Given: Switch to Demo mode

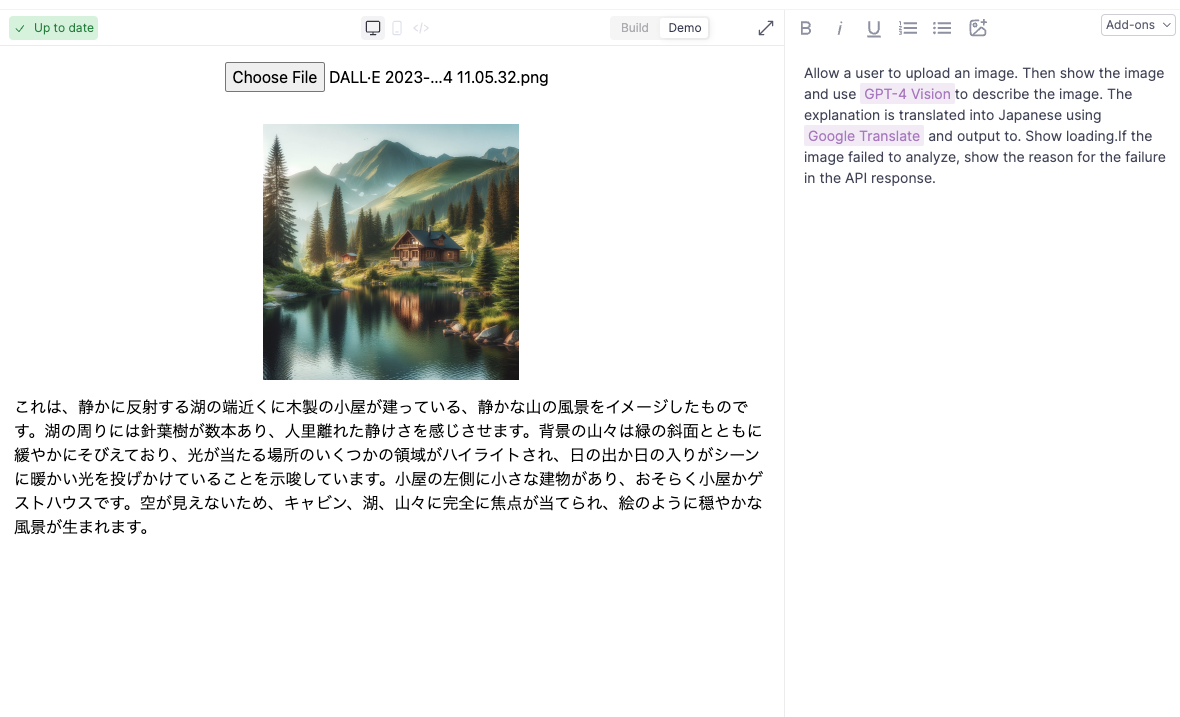Looking at the screenshot, I should (684, 28).
